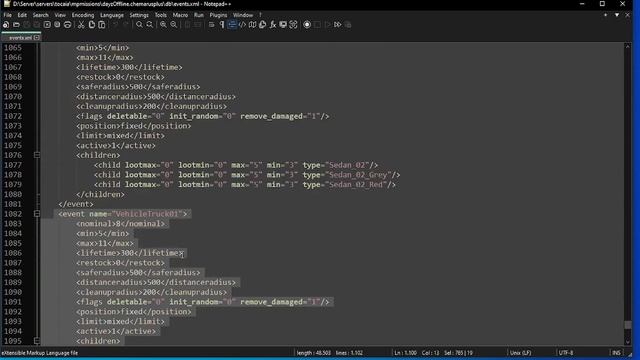Collapse the event fold on line 1082

pyautogui.click(x=37, y=214)
